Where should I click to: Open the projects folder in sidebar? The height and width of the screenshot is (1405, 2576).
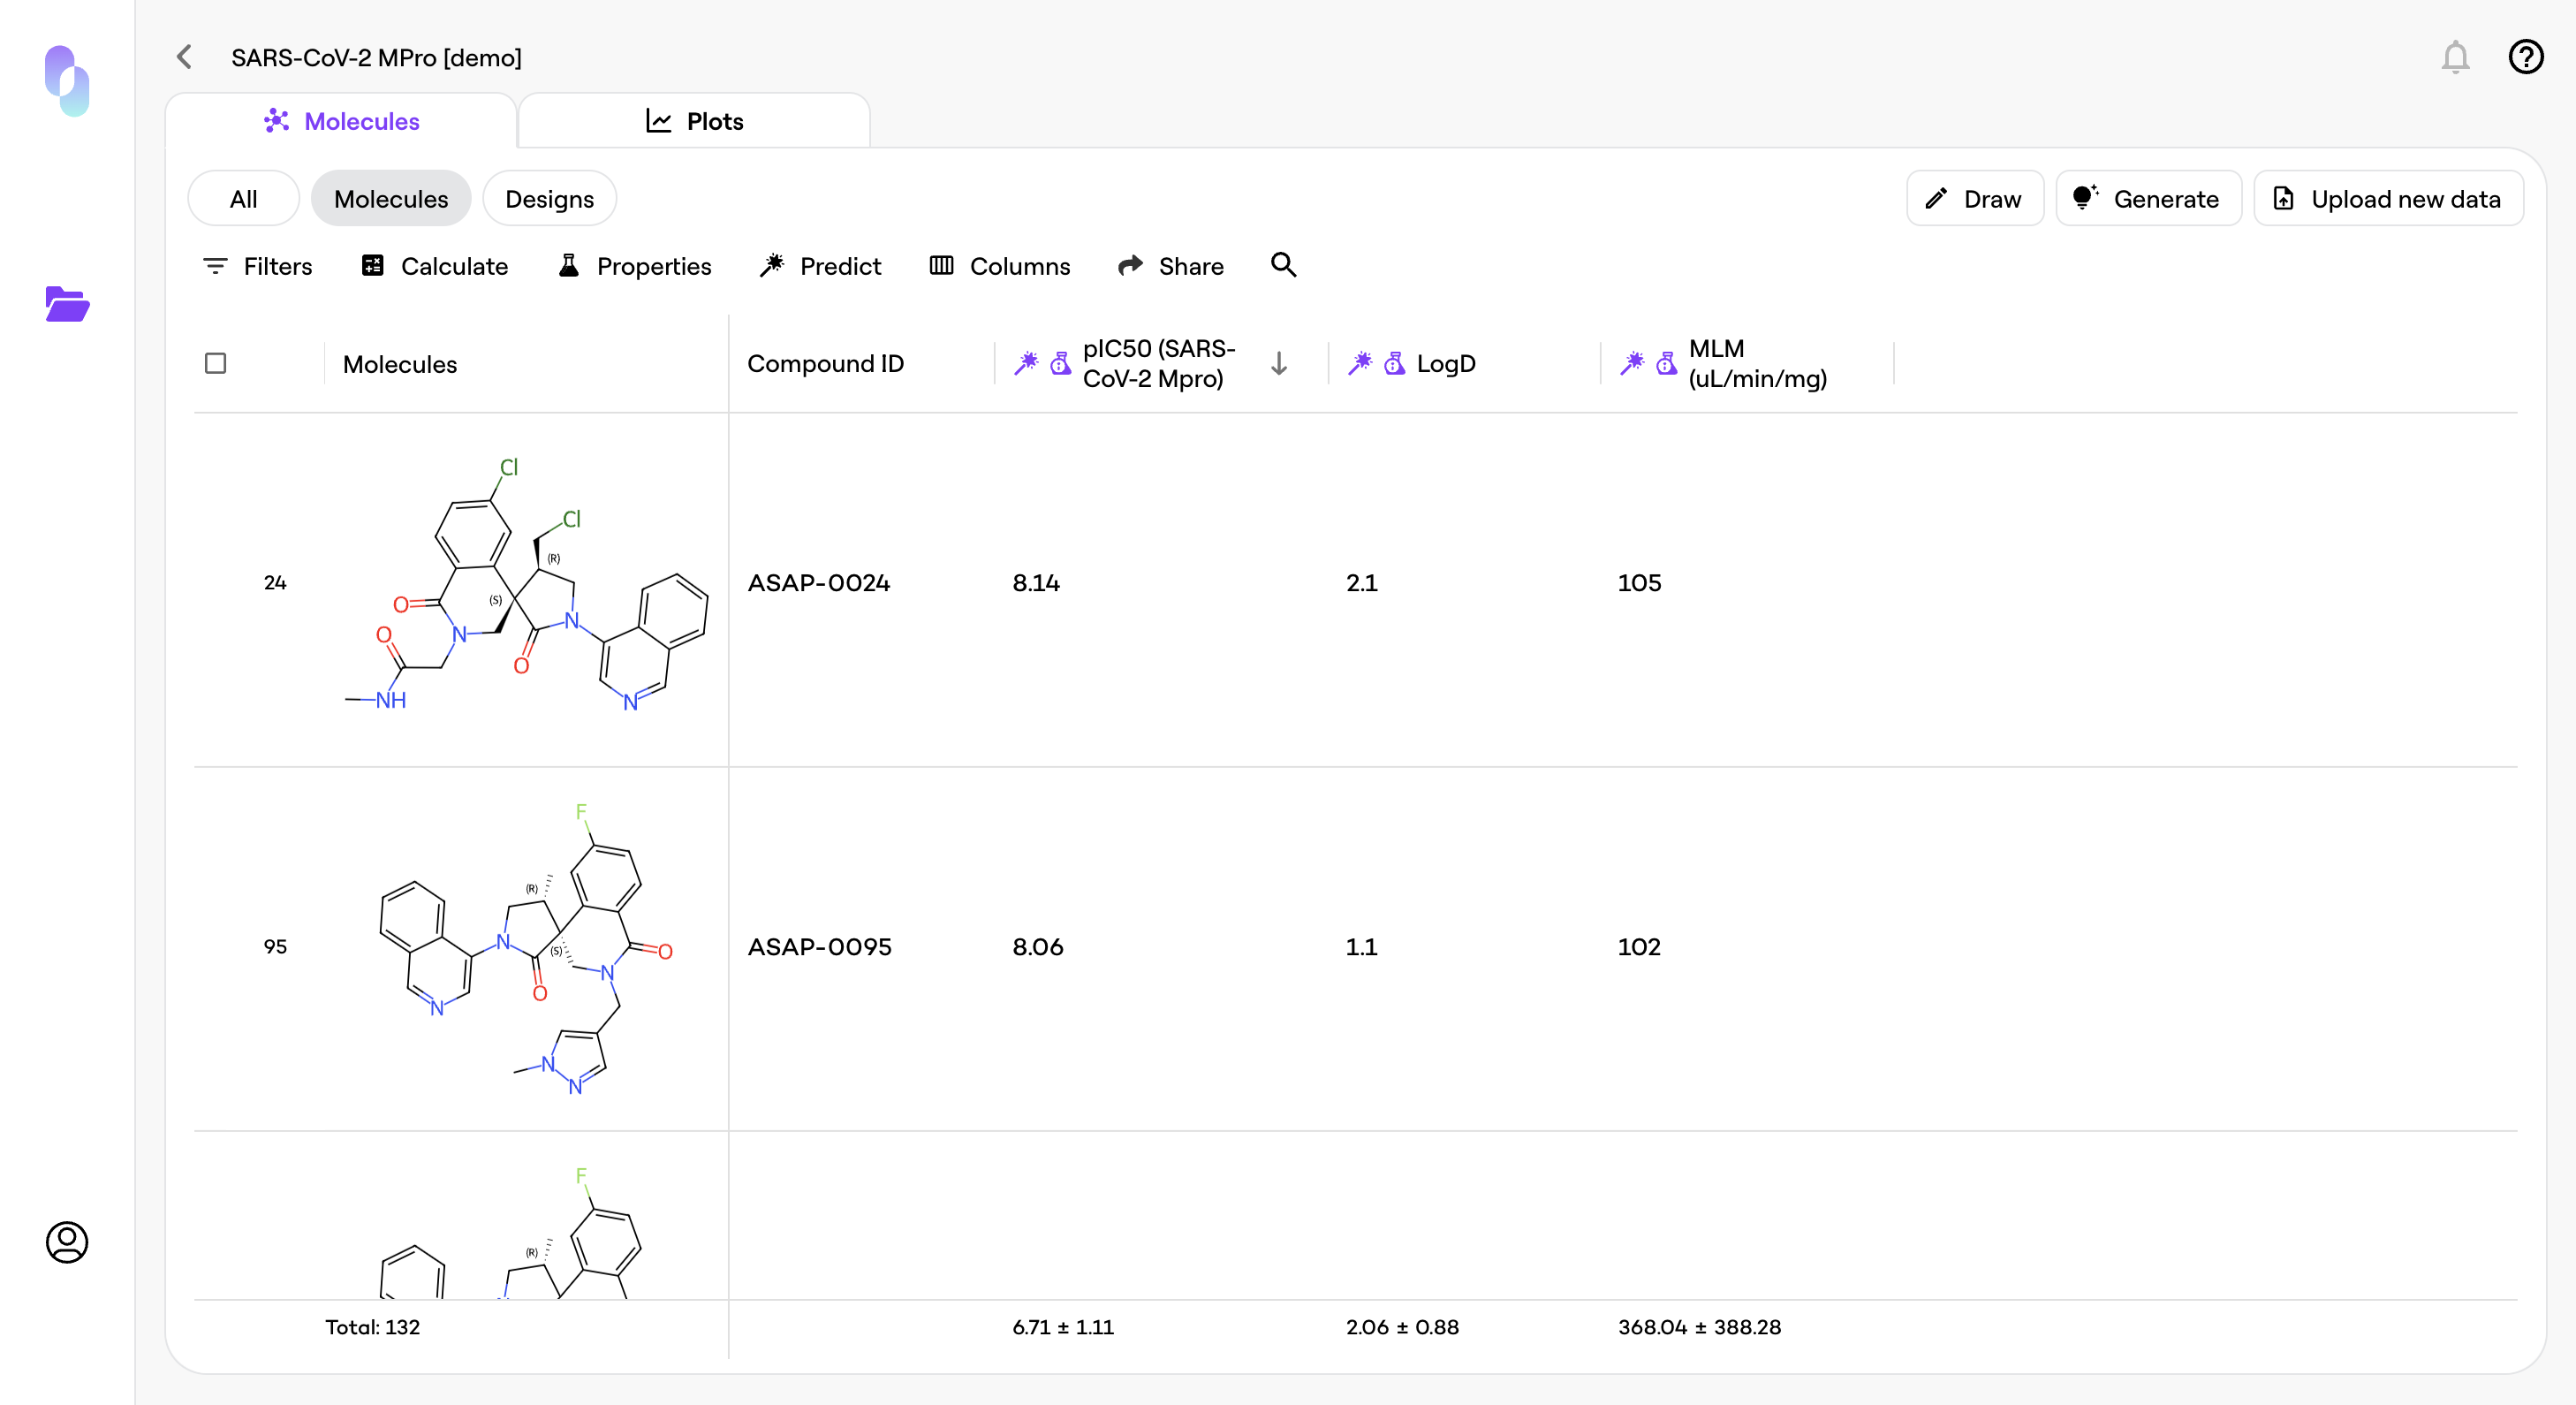pyautogui.click(x=67, y=304)
